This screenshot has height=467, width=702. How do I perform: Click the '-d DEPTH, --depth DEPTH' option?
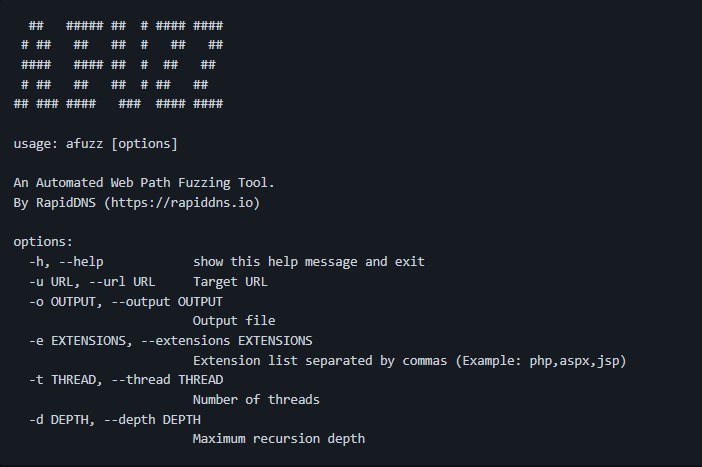pyautogui.click(x=115, y=419)
